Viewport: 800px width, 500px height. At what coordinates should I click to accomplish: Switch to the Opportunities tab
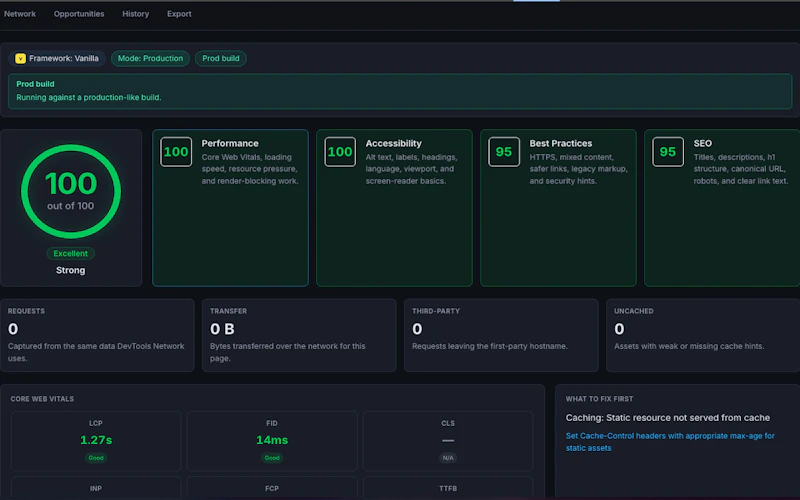coord(79,14)
